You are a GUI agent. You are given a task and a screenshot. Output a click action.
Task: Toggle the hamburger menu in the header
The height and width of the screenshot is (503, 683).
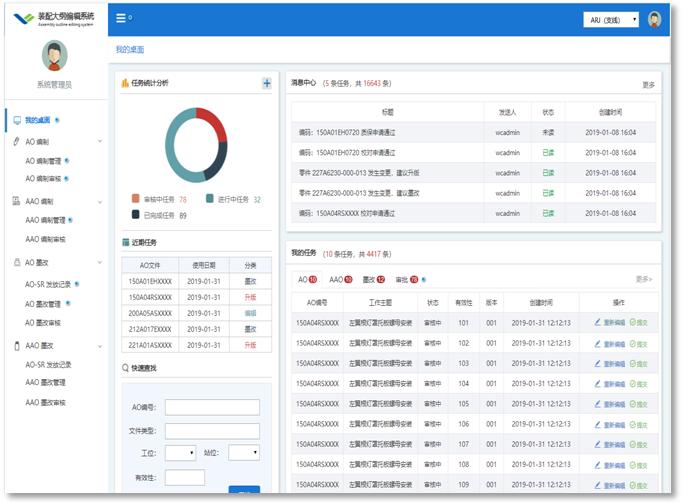coord(121,18)
